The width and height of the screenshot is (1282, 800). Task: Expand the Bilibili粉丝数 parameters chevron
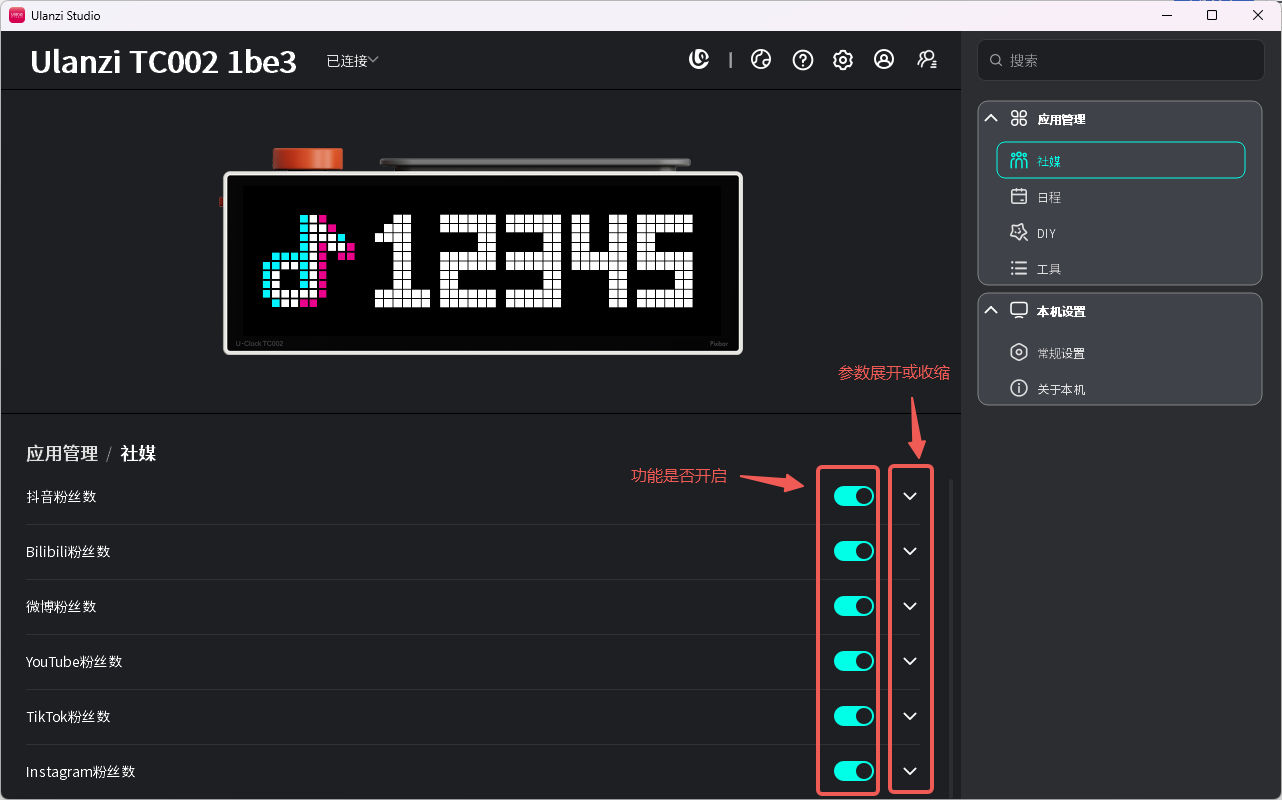click(x=910, y=551)
